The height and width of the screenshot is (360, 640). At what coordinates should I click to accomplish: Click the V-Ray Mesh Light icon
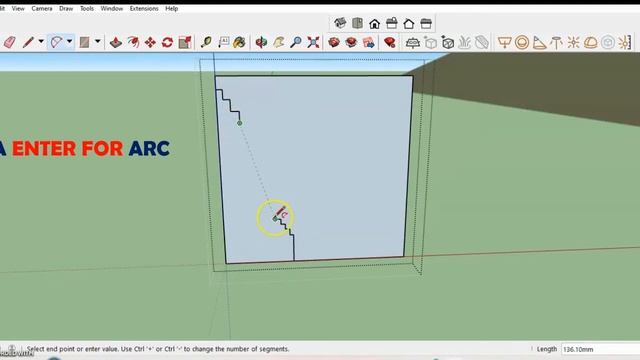click(x=608, y=42)
